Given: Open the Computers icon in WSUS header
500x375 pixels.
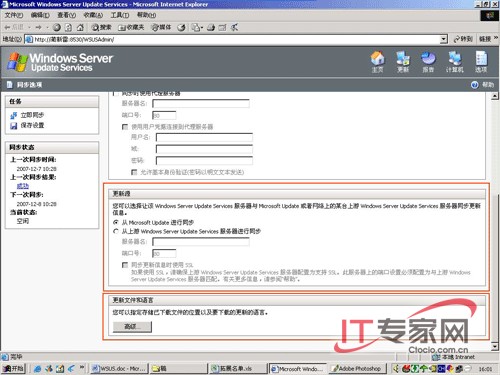Looking at the screenshot, I should 455,62.
